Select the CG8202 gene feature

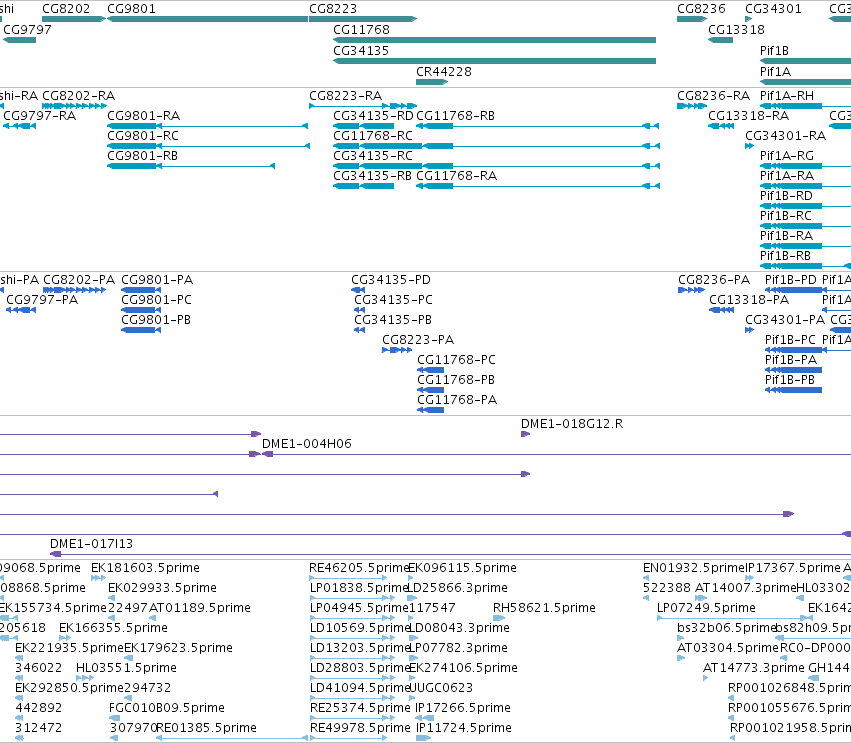click(74, 19)
